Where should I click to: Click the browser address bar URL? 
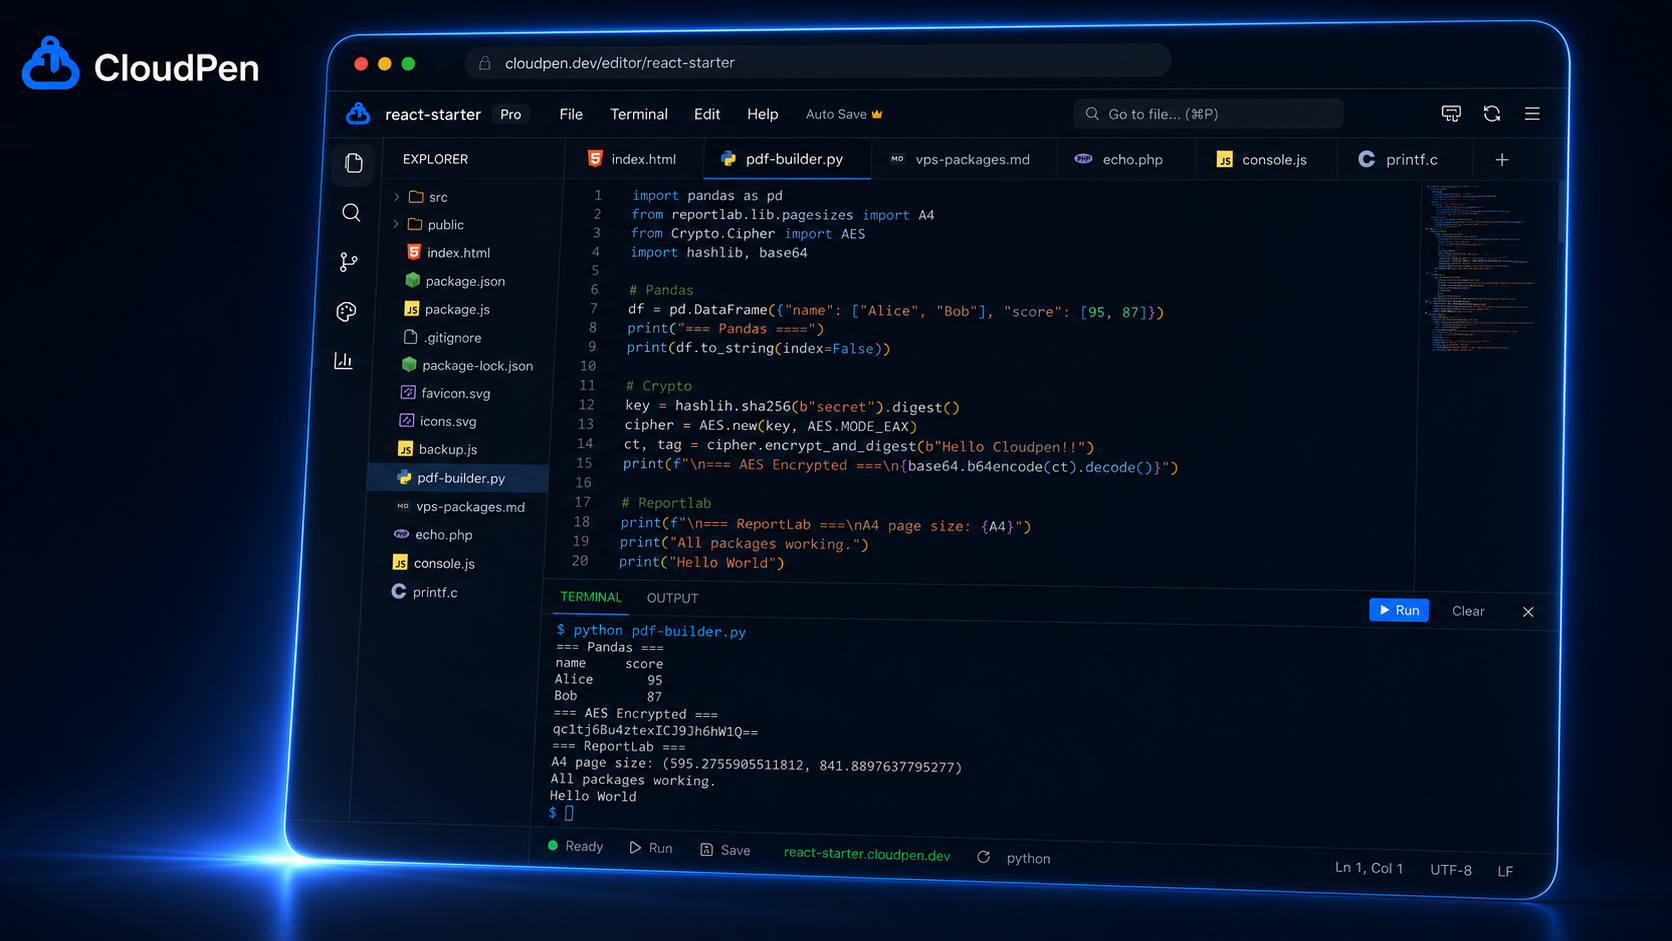point(619,63)
